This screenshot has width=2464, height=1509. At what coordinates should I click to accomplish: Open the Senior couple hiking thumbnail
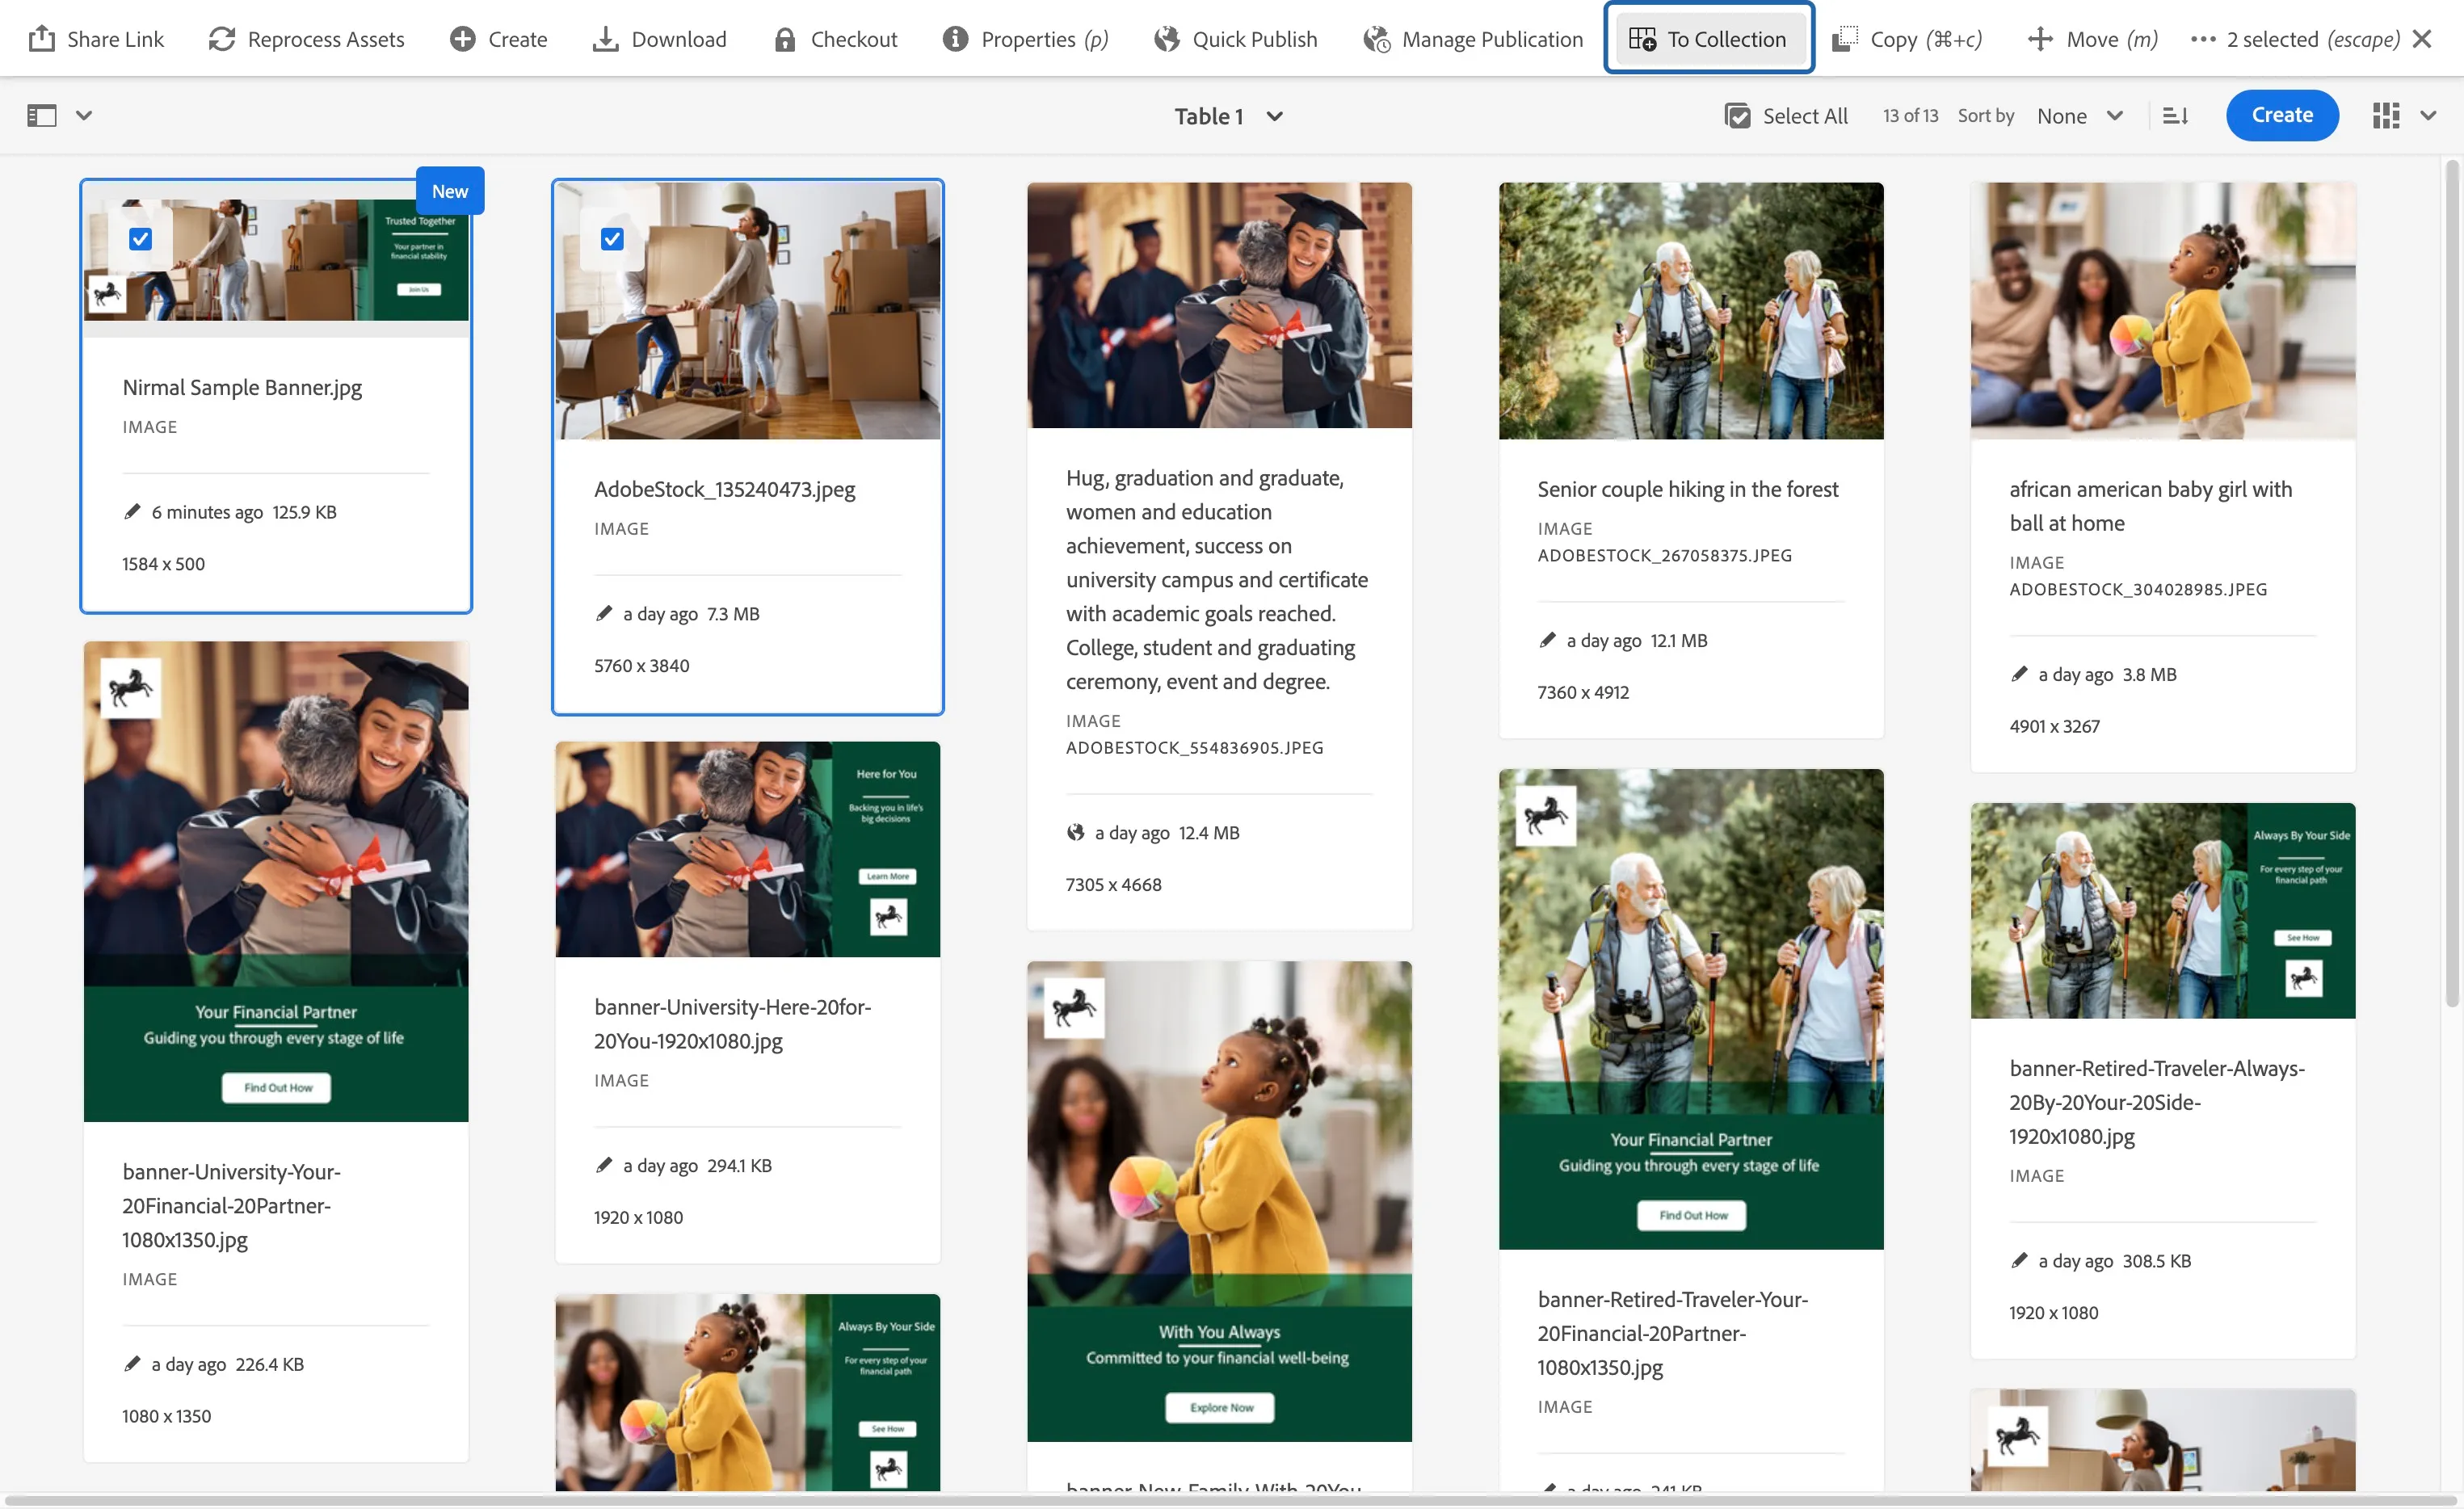(1690, 310)
